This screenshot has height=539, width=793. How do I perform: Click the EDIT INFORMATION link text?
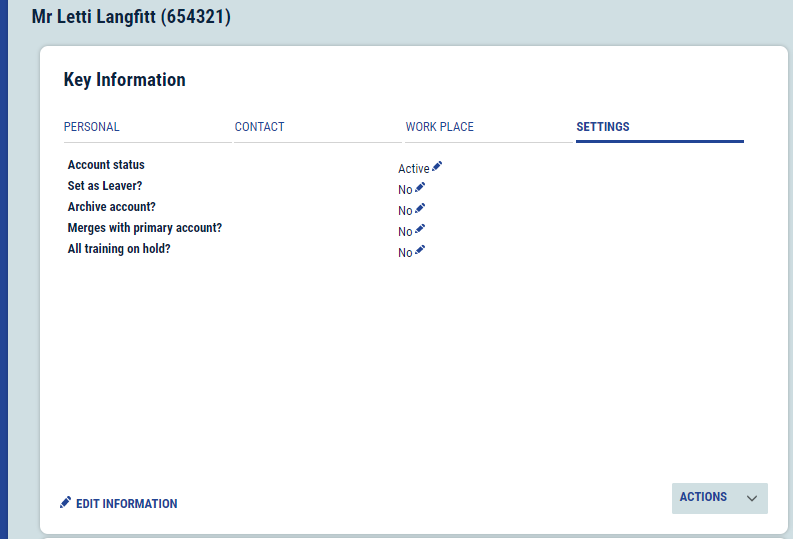[126, 504]
